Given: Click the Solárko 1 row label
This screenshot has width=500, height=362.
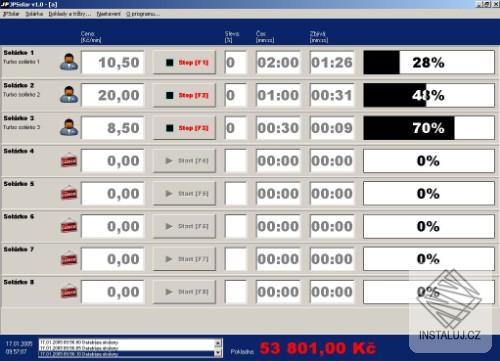Looking at the screenshot, I should (x=19, y=53).
